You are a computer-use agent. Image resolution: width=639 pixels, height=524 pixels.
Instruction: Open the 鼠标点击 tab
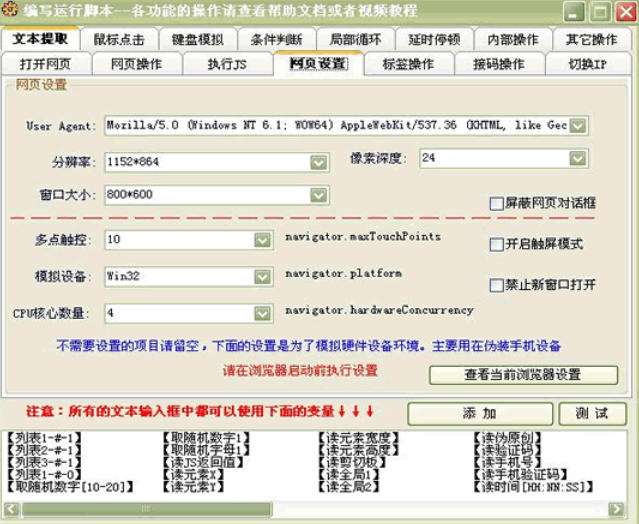119,40
